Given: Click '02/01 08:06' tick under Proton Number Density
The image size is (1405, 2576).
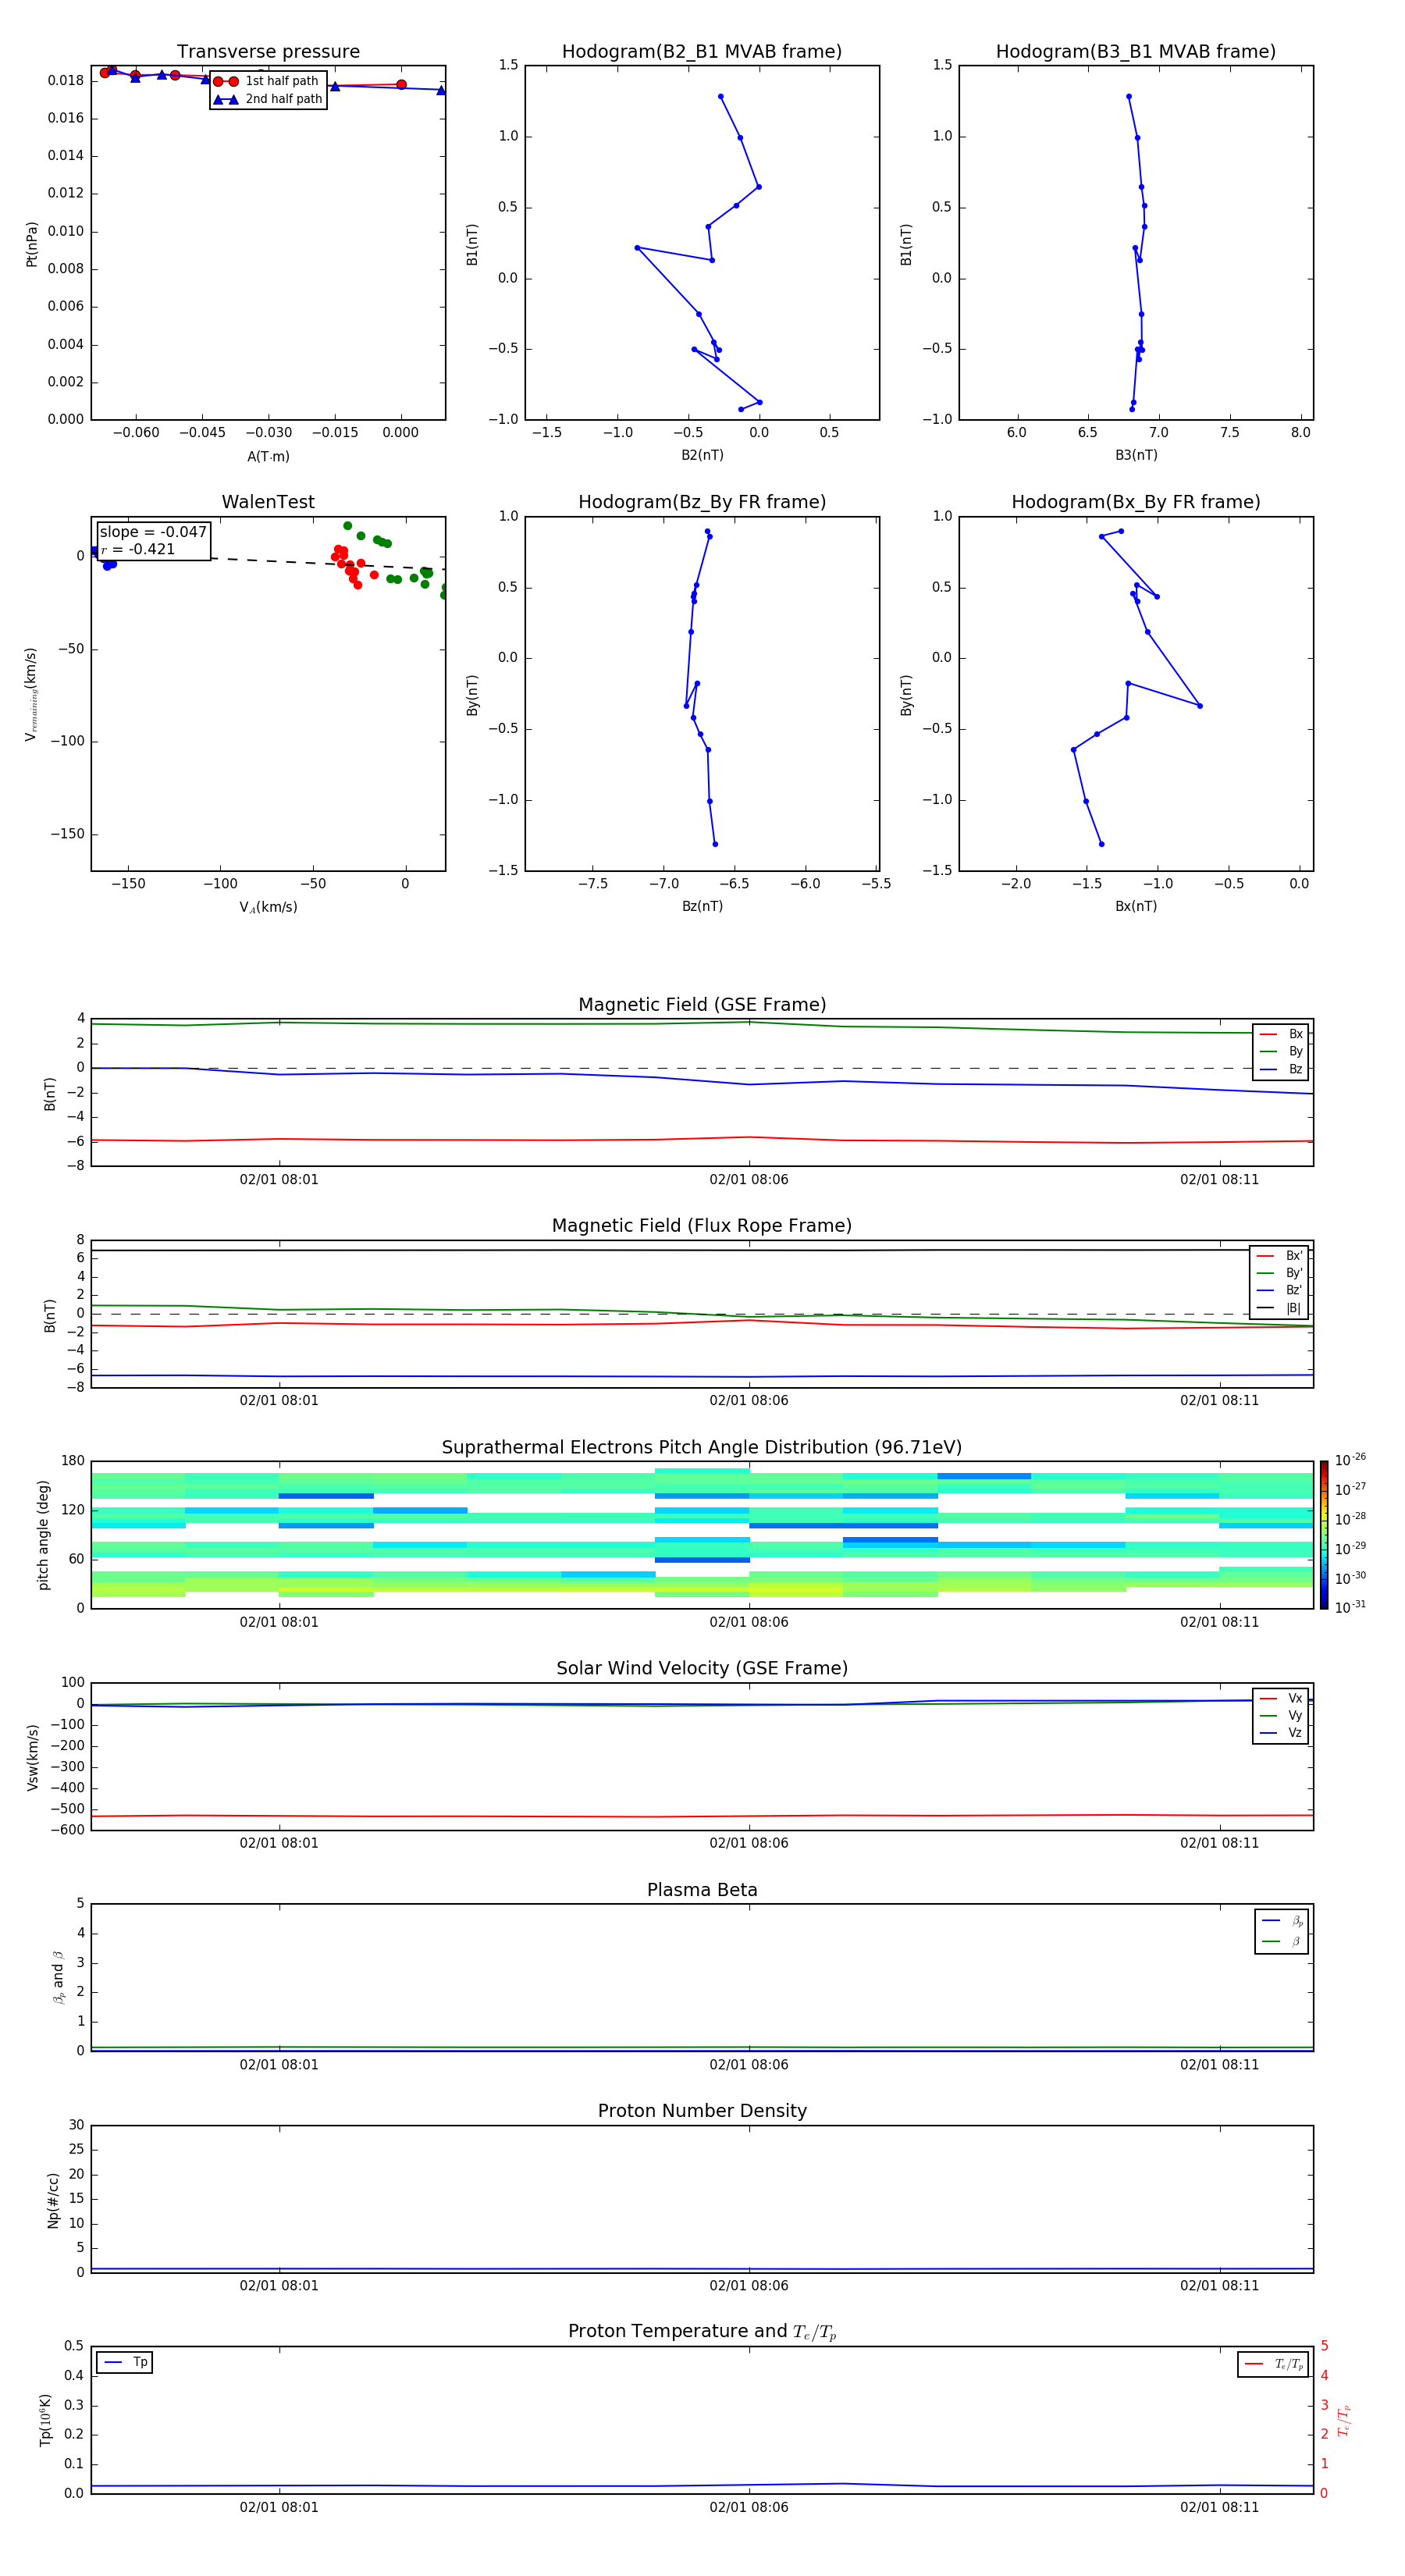Looking at the screenshot, I should click(x=749, y=2285).
